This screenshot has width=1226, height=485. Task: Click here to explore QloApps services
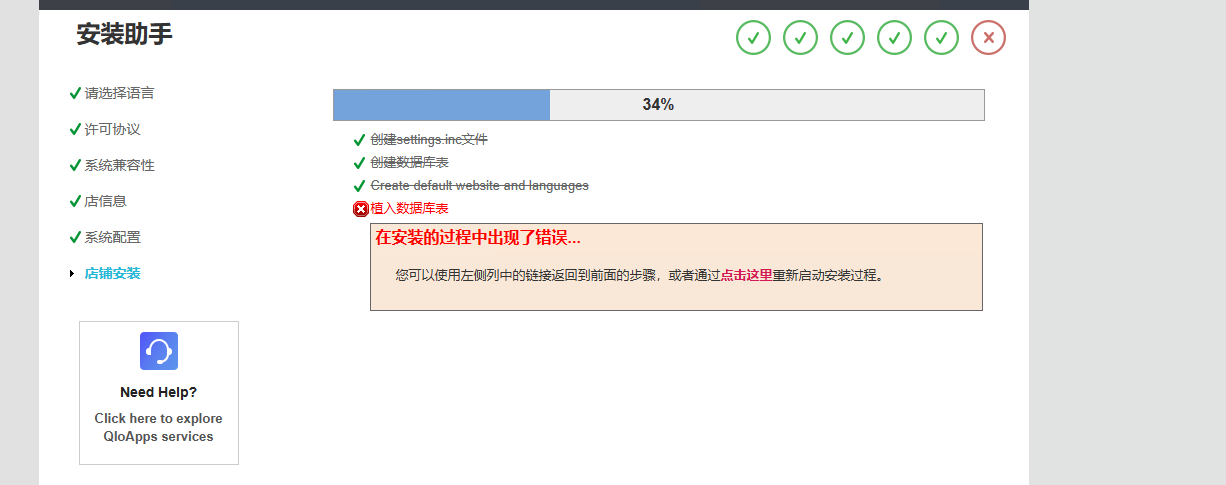[x=159, y=428]
